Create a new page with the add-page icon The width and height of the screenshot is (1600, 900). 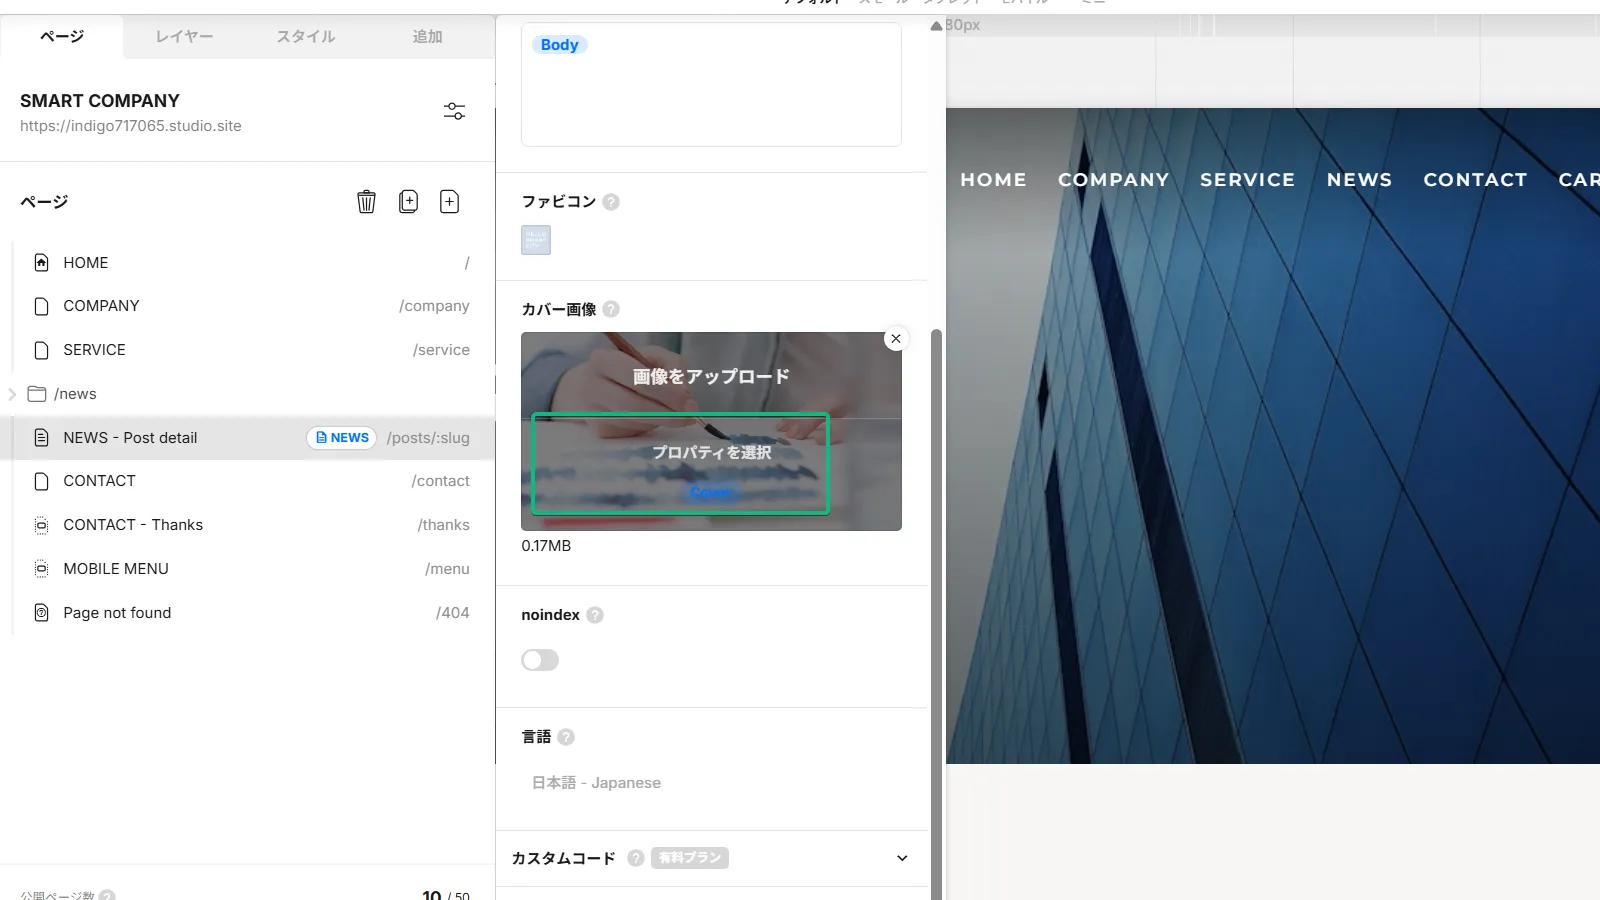tap(450, 201)
